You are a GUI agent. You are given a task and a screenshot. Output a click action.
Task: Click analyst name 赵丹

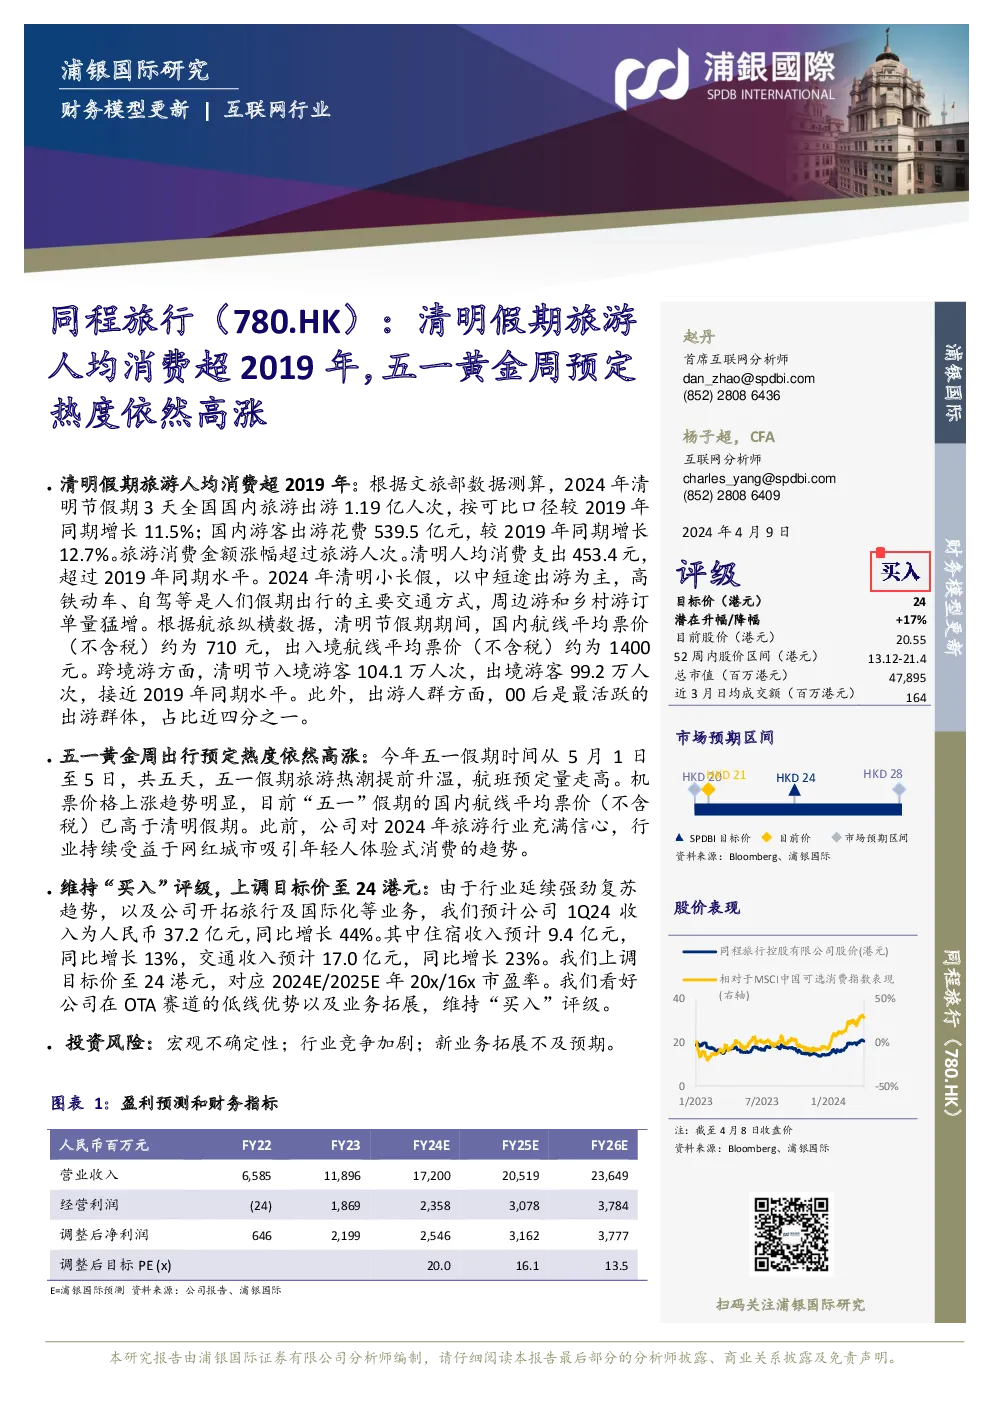pos(699,337)
